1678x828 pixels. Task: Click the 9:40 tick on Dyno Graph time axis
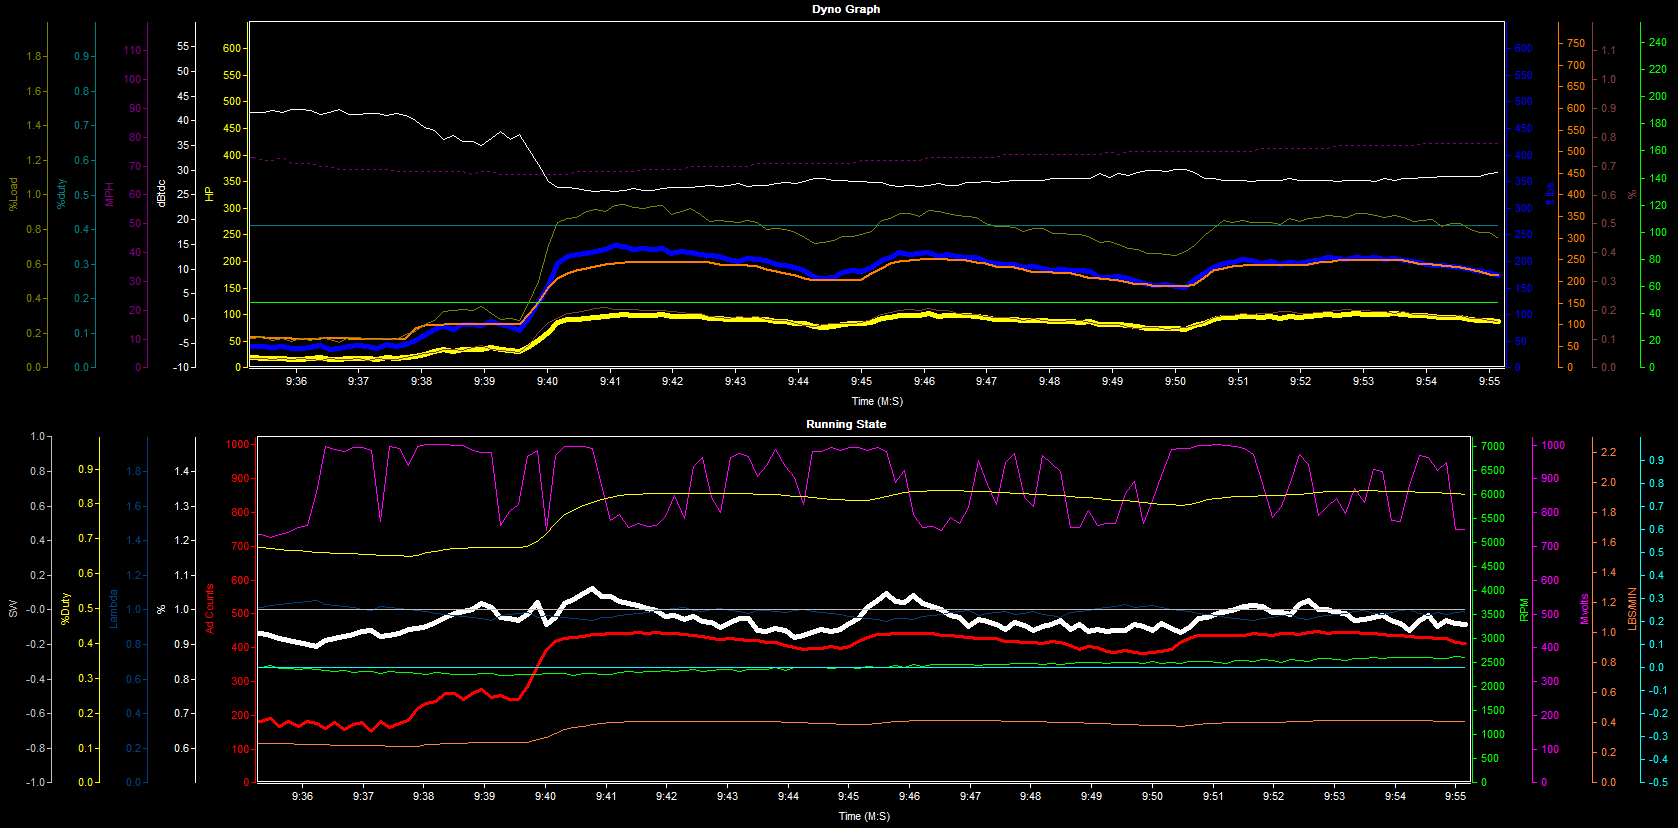click(x=547, y=381)
